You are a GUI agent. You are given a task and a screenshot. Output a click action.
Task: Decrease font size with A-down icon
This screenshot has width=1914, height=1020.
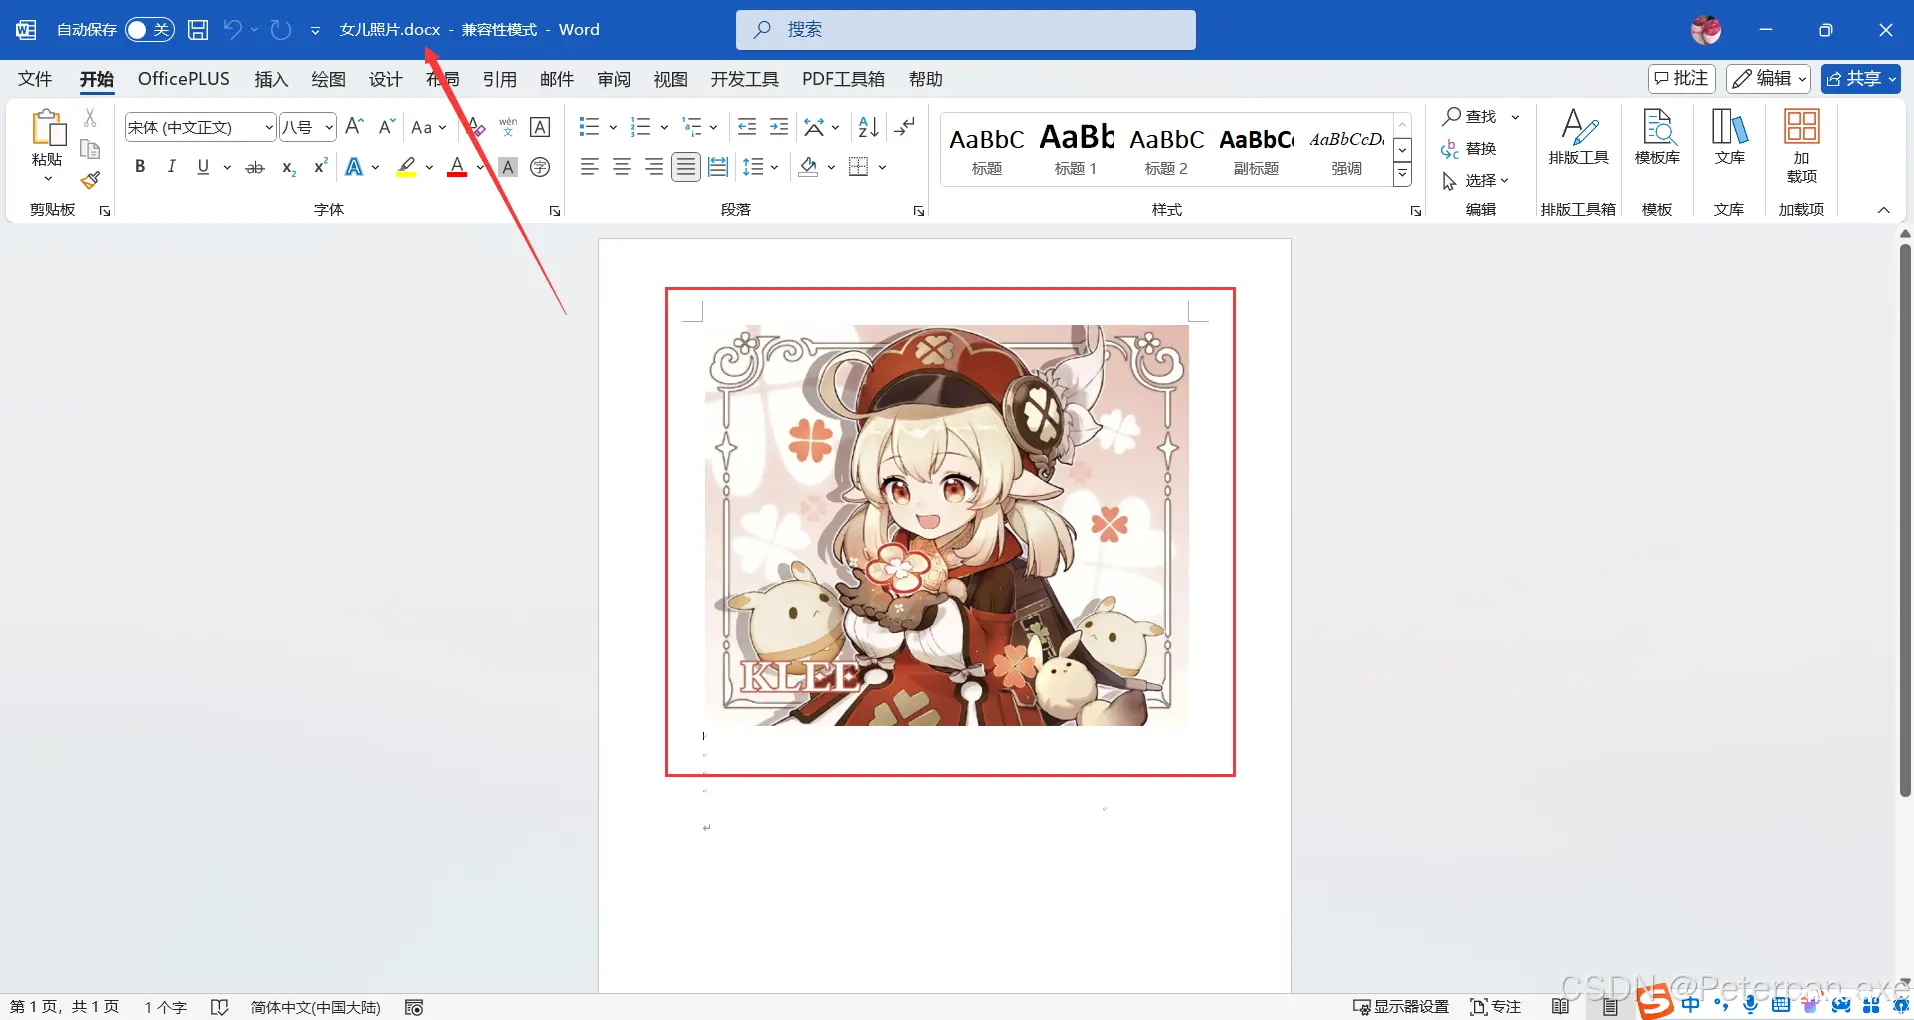[387, 127]
